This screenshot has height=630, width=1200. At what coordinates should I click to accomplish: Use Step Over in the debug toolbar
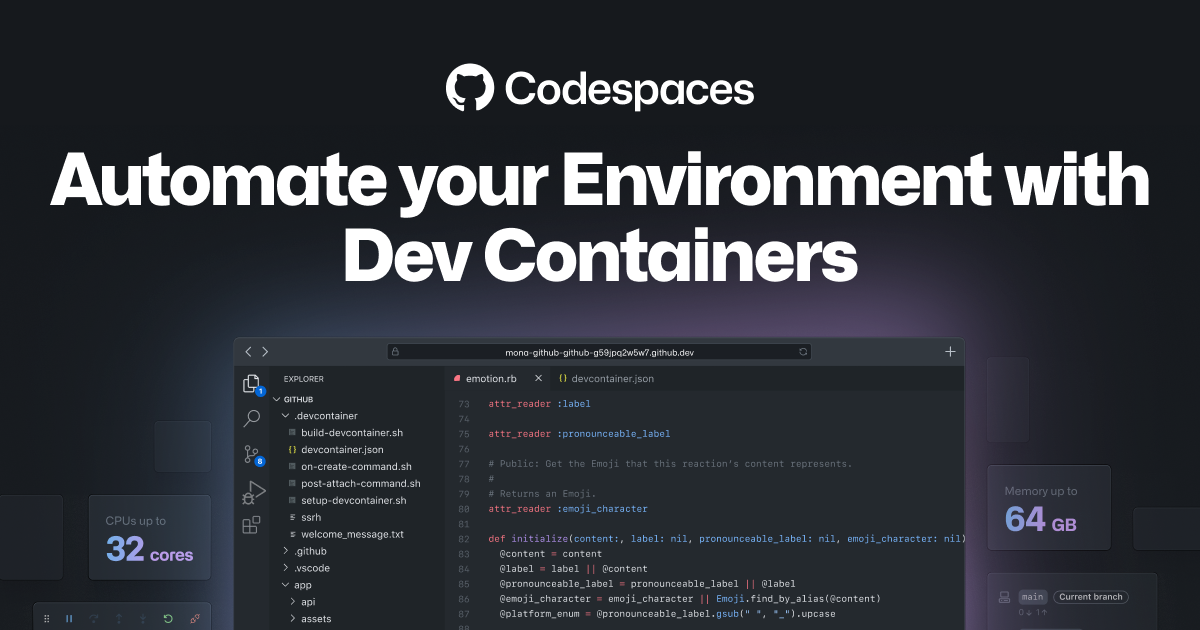point(94,617)
